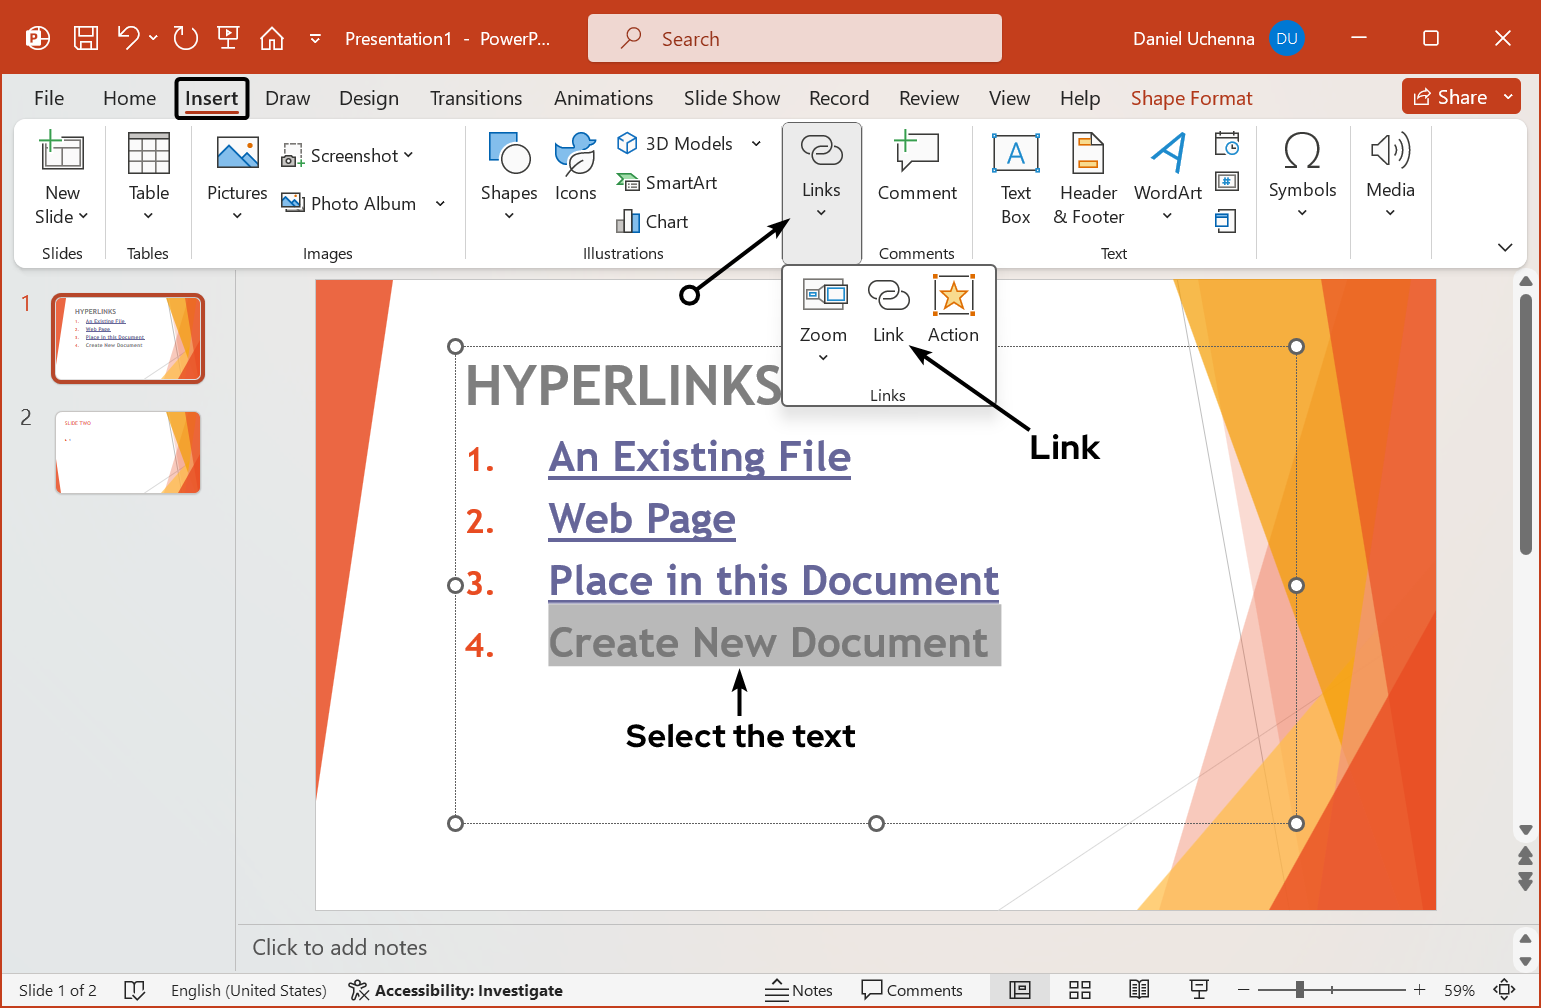Insert a new Comment

coord(917,172)
